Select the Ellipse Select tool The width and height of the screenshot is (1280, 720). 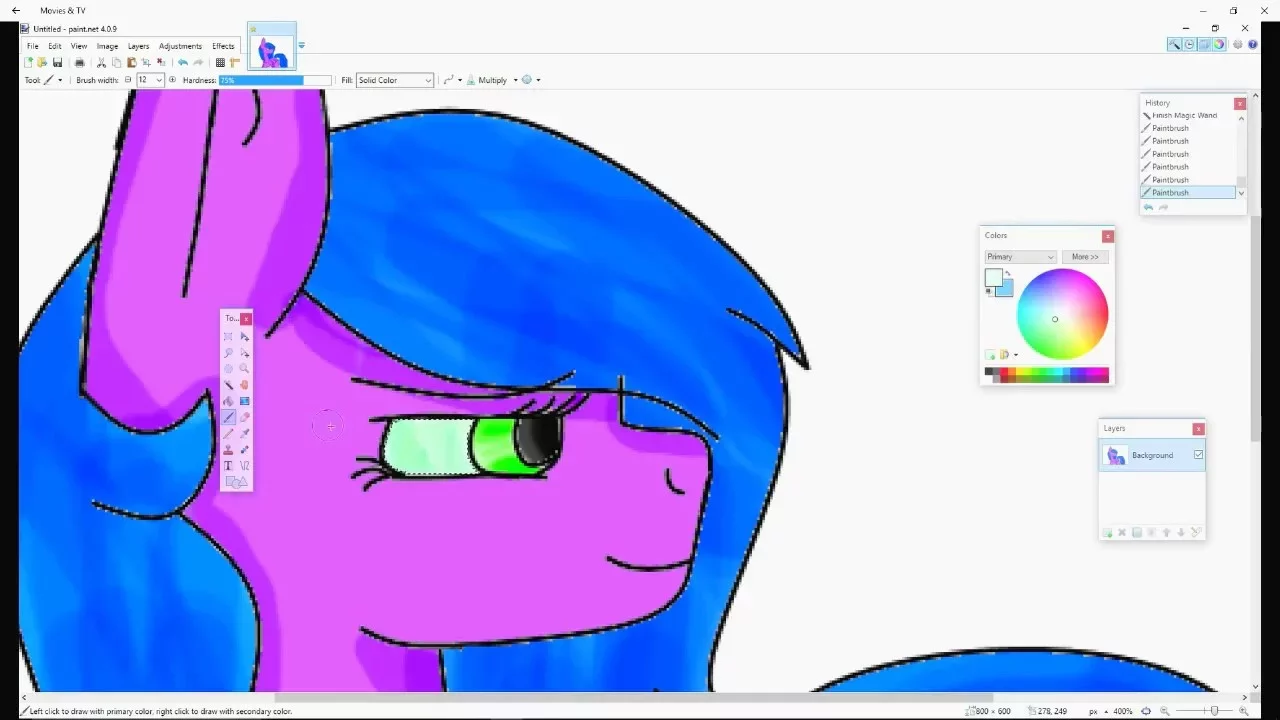228,369
